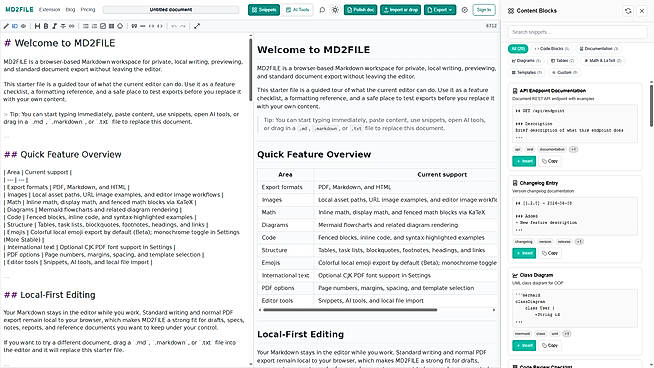
Task: Copy the Class Diagram snippet
Action: pos(550,345)
